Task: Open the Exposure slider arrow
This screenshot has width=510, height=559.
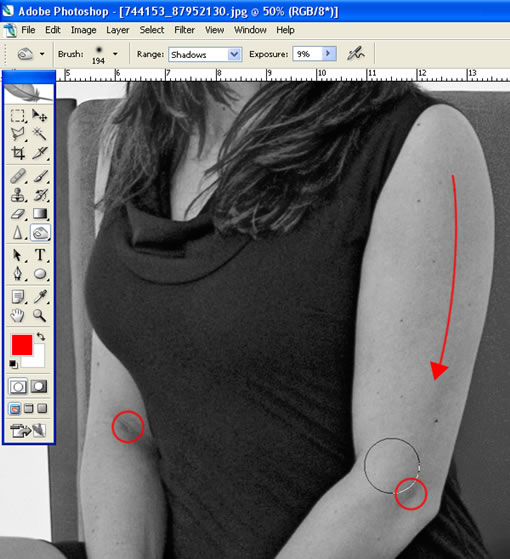Action: [x=328, y=54]
